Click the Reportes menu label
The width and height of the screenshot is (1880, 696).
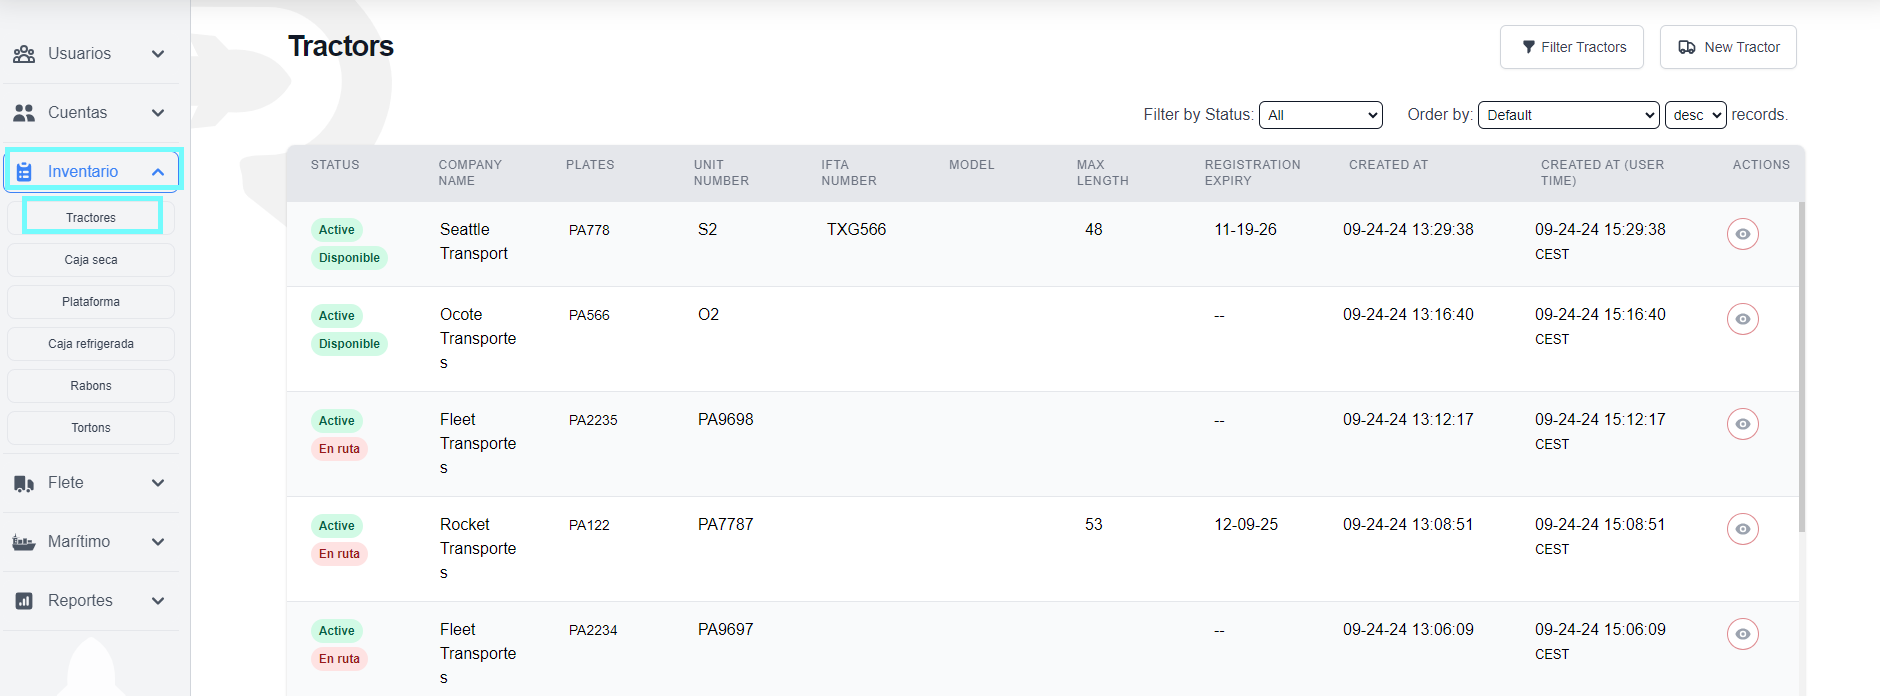point(80,601)
